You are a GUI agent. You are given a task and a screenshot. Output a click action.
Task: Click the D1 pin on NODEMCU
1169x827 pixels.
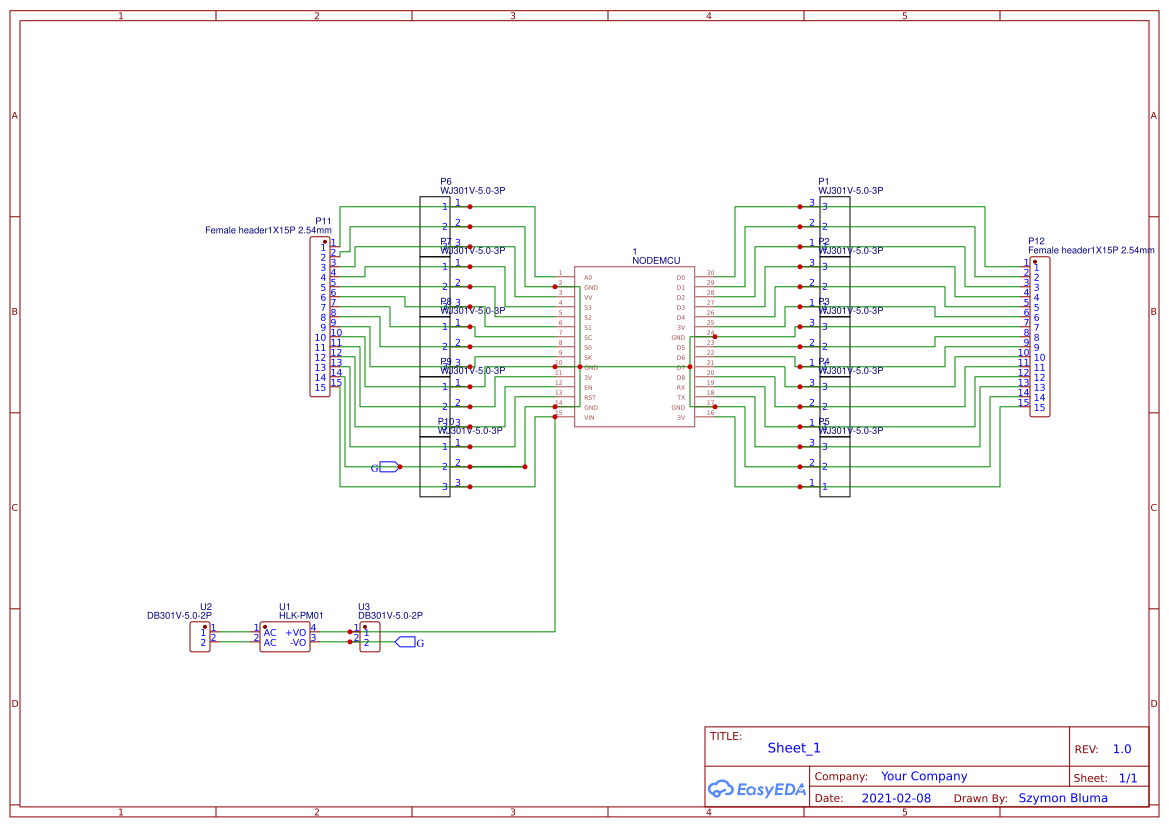[681, 288]
